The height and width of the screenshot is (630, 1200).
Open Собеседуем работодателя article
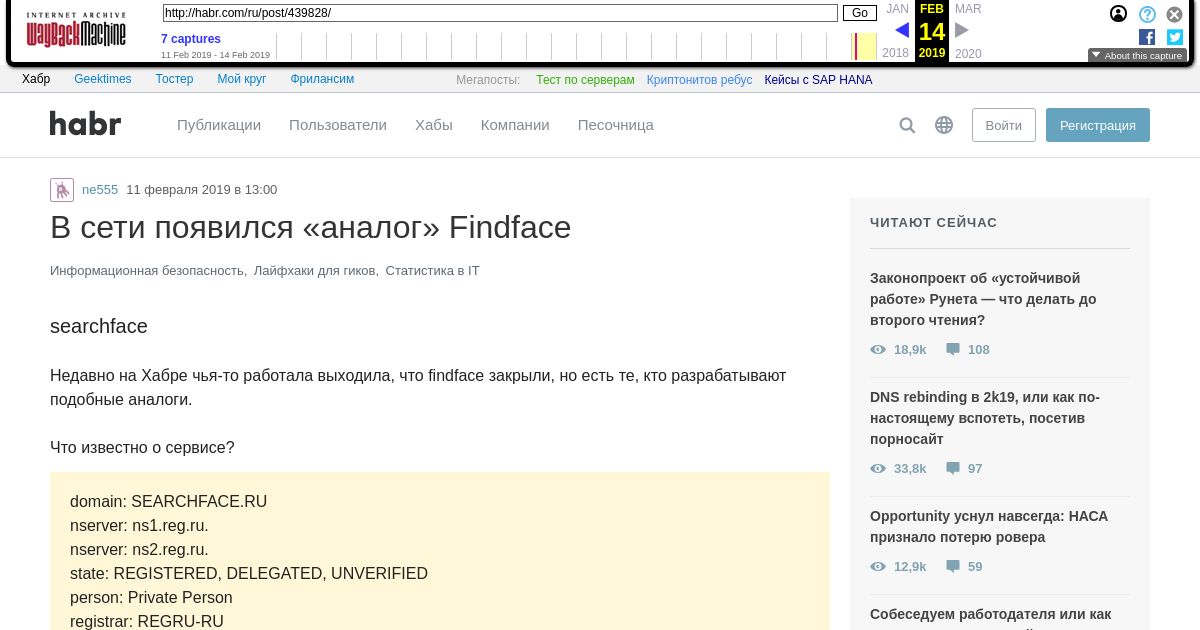990,614
